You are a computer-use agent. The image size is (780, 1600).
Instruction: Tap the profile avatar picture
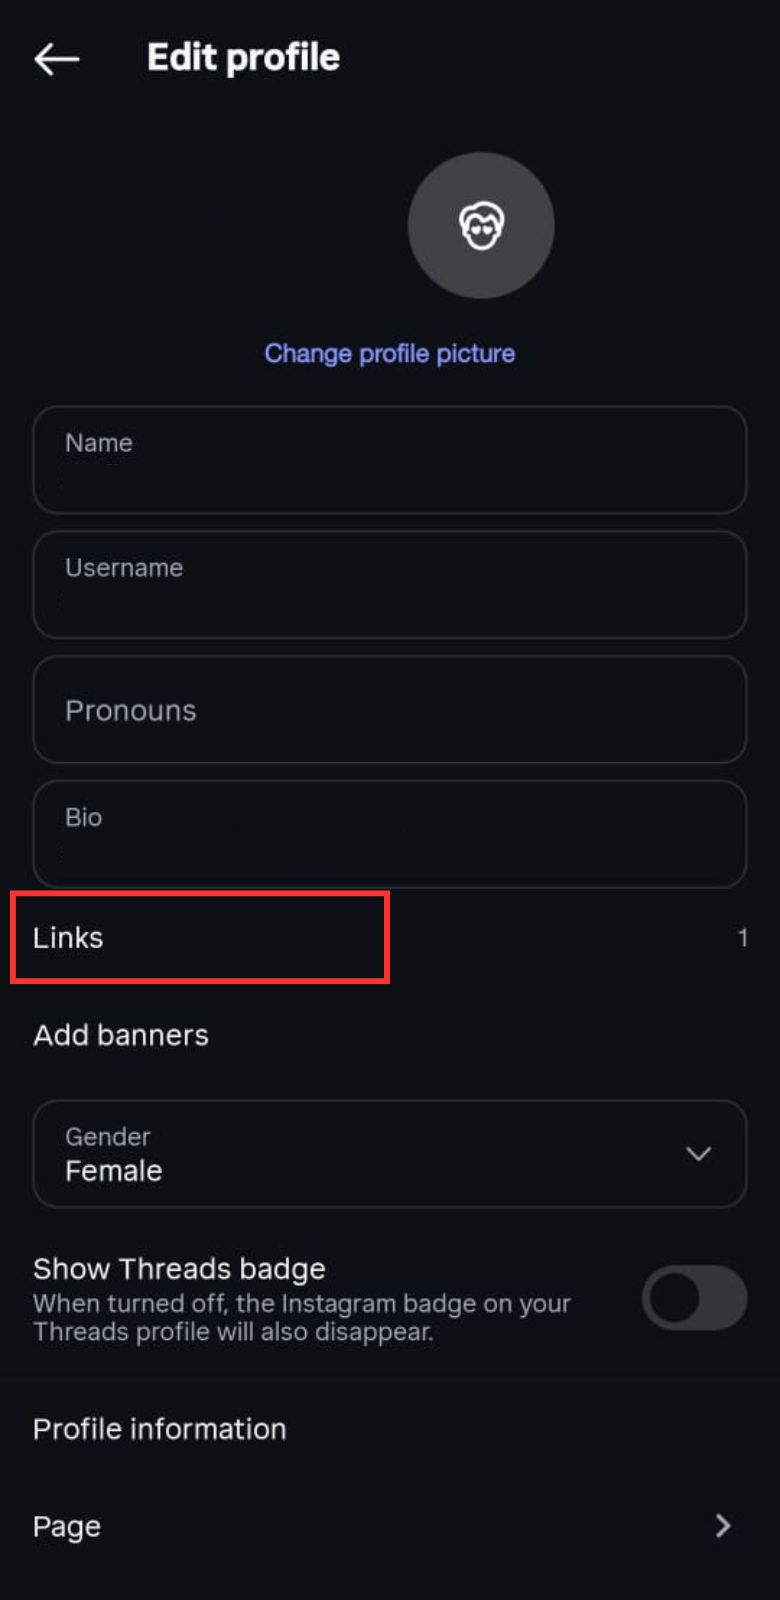pos(481,225)
